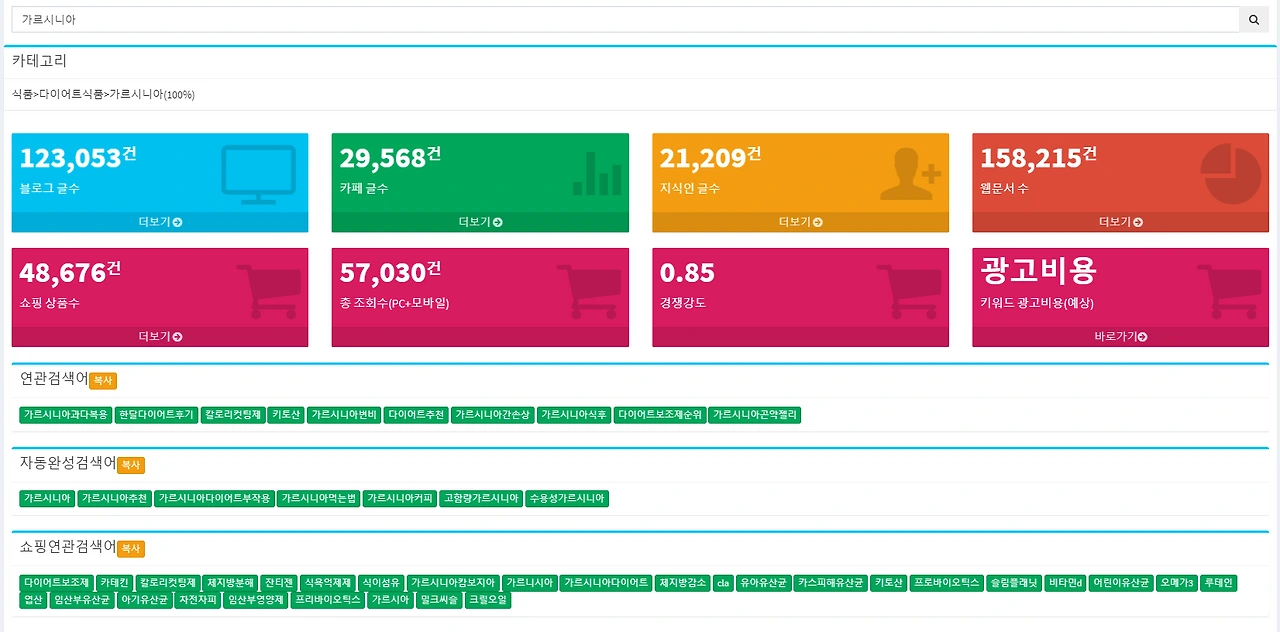
Task: Select the 키토산 tag under 연관검색어
Action: 286,415
